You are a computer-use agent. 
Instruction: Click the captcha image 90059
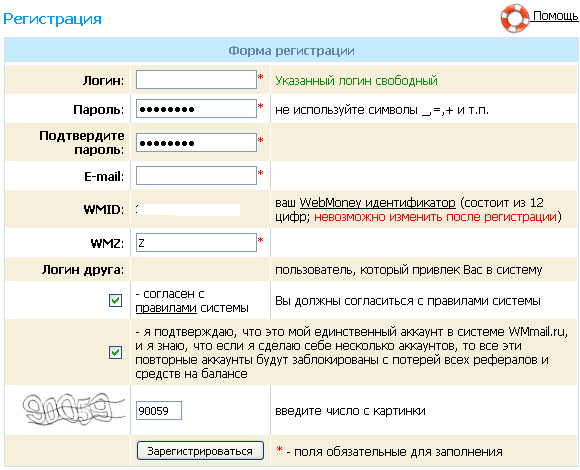point(73,409)
